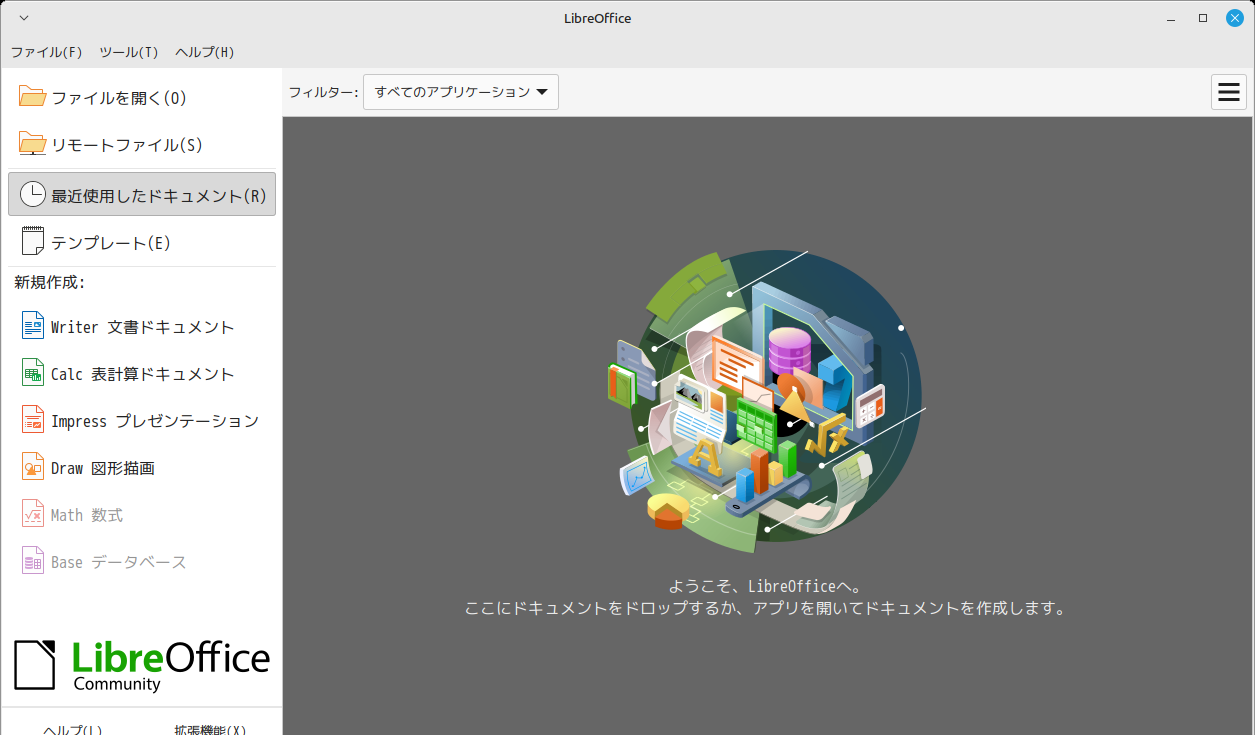Click the remote file folder icon
The width and height of the screenshot is (1255, 735).
[x=33, y=145]
